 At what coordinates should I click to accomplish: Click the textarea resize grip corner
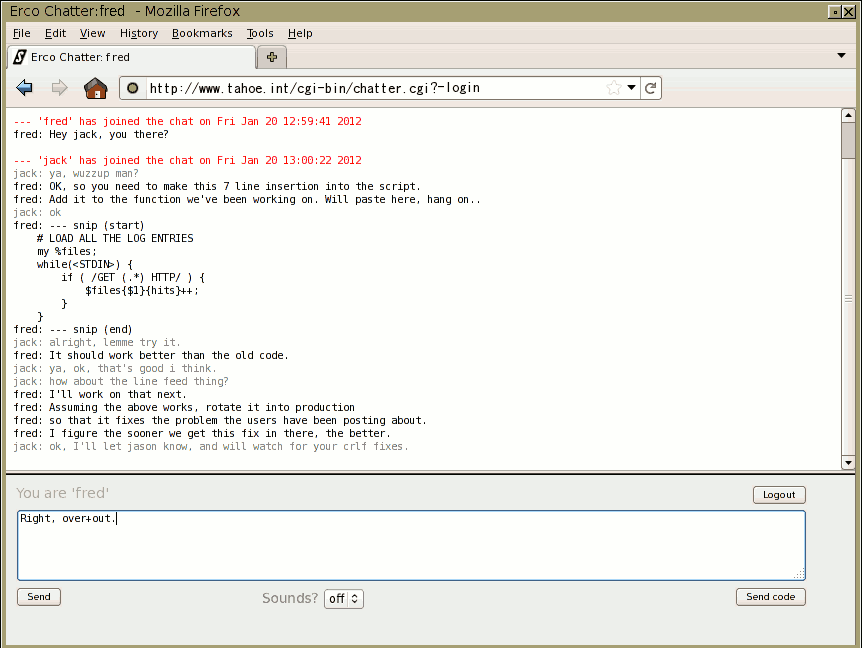tap(800, 574)
